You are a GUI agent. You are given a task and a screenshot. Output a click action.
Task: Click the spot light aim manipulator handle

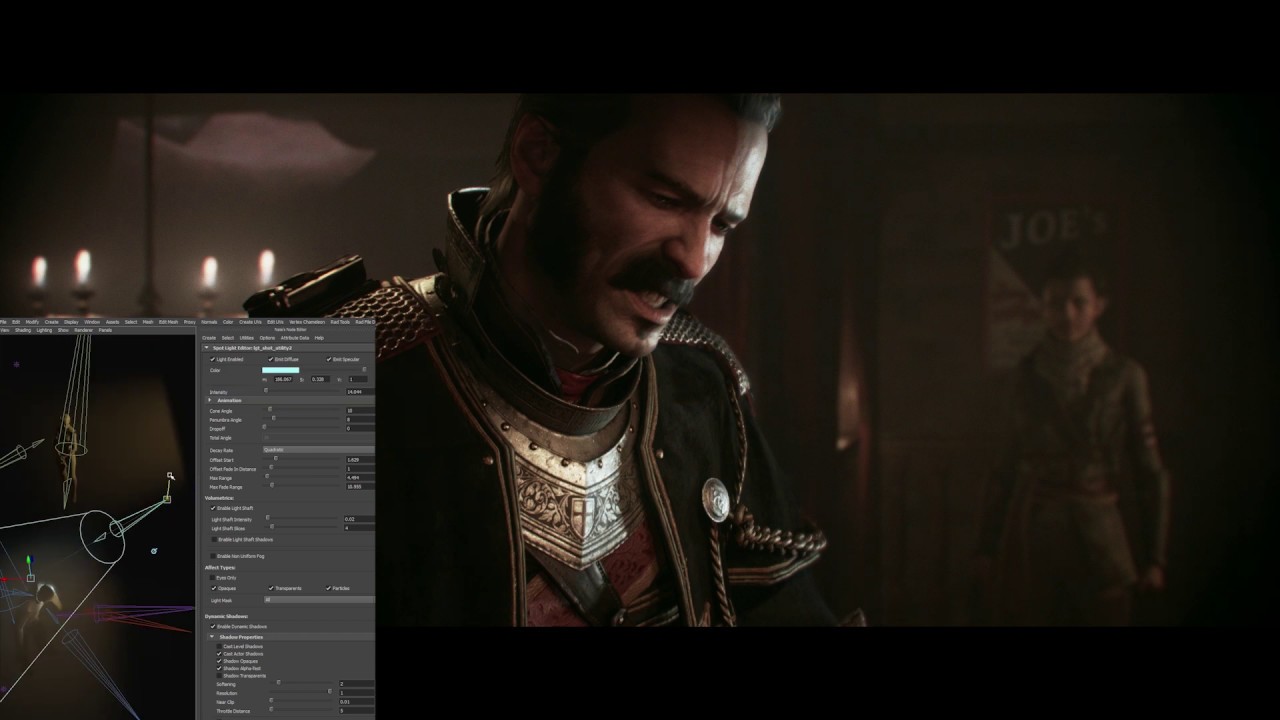point(171,476)
